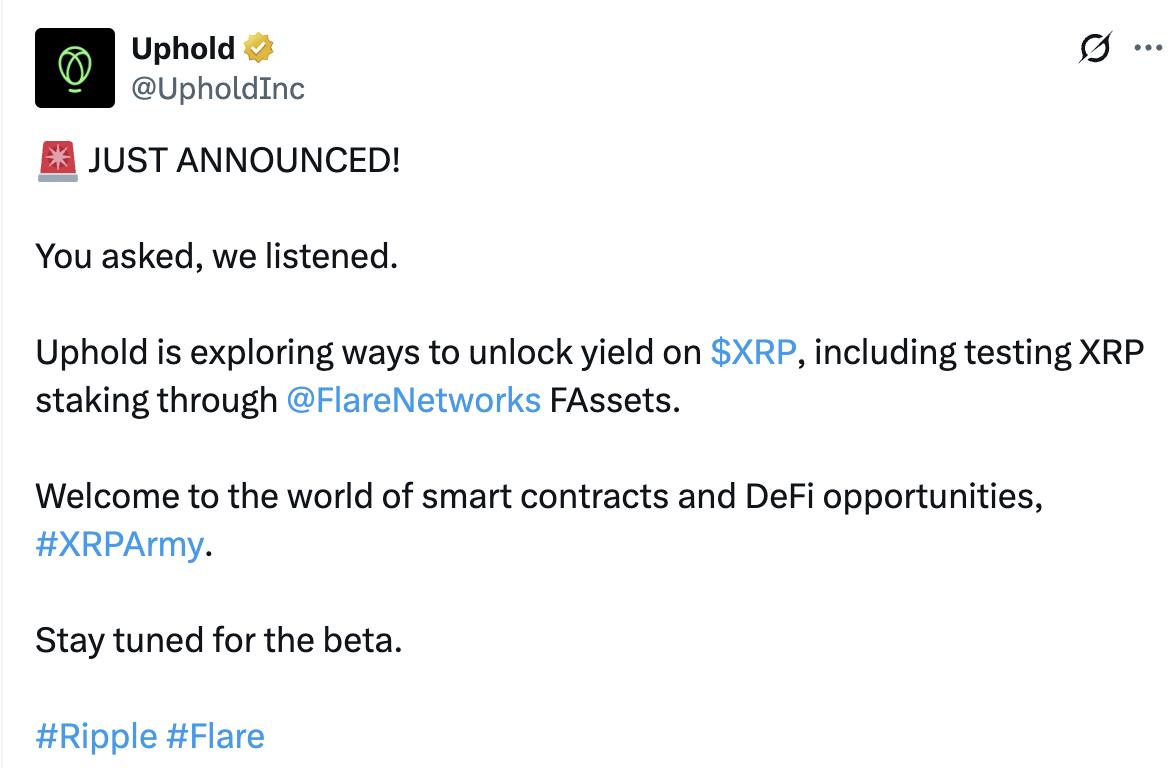This screenshot has width=1172, height=768.
Task: Click the #Flare hashtag
Action: [215, 737]
